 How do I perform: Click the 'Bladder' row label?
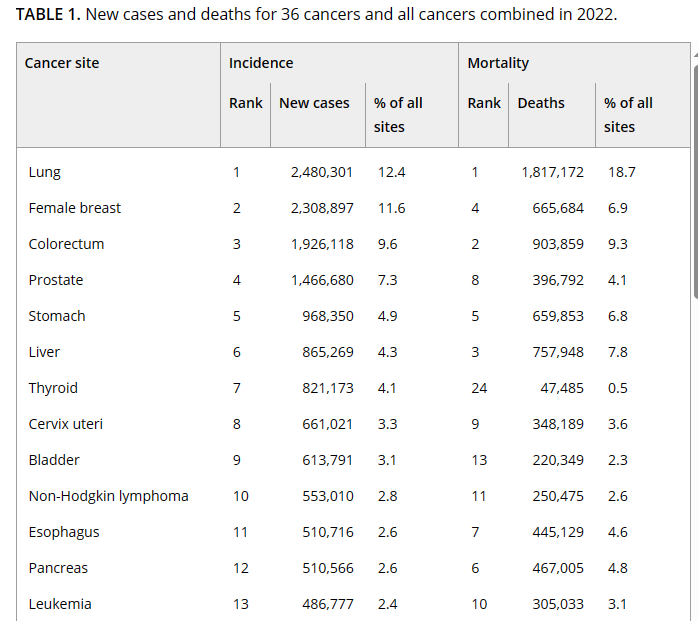point(54,460)
